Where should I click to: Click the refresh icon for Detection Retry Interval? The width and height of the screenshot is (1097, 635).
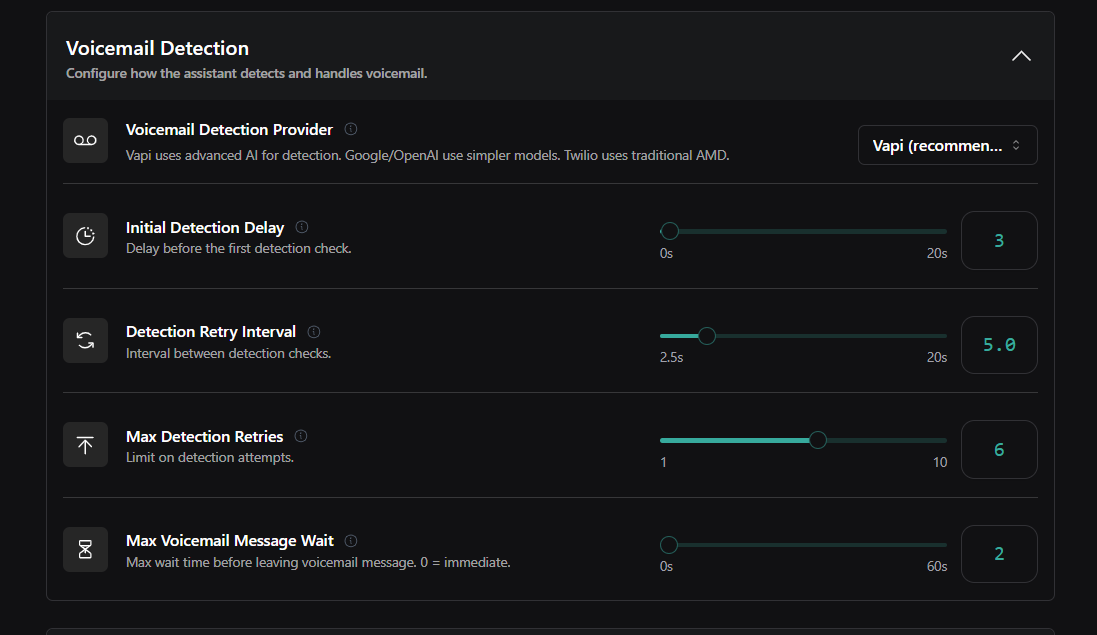(85, 340)
